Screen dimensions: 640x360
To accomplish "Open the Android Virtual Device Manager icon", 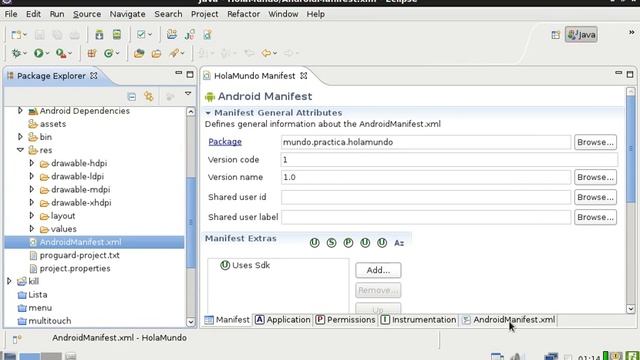I will (117, 35).
